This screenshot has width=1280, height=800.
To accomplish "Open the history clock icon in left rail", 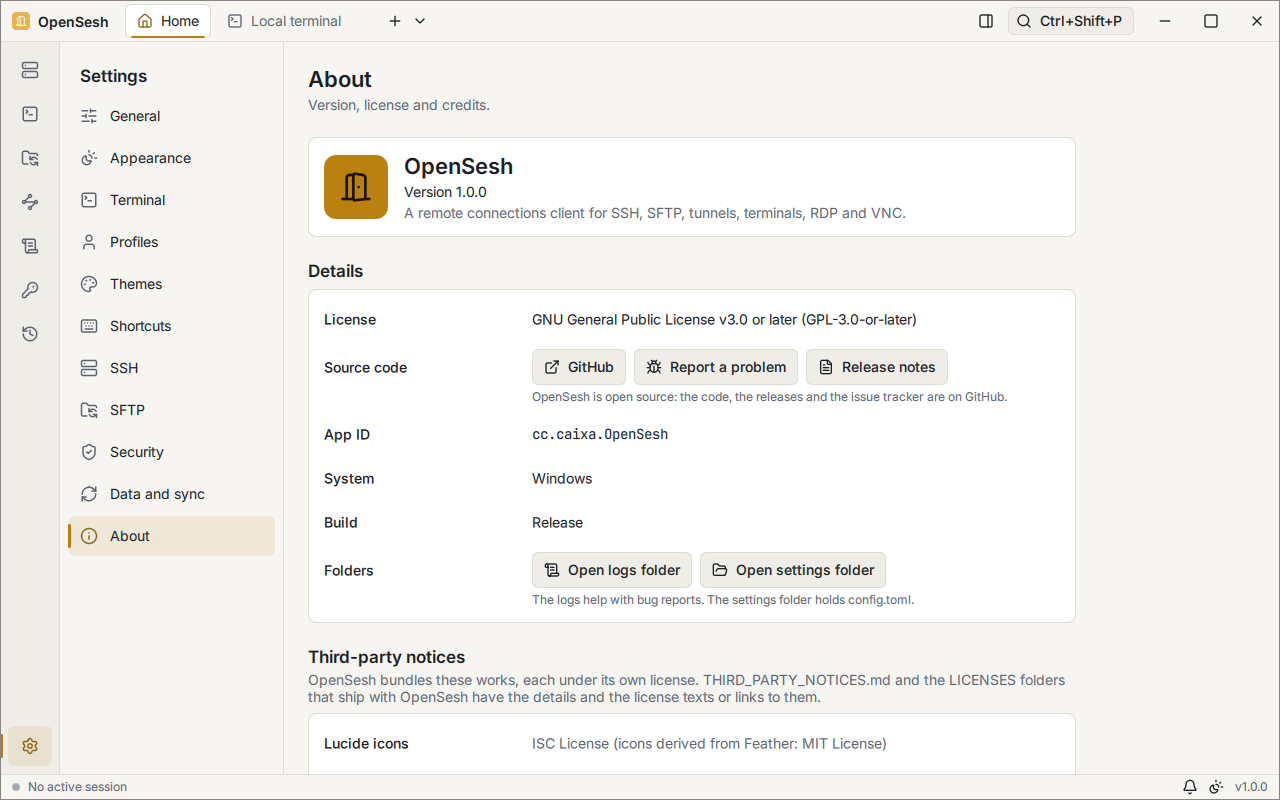I will pyautogui.click(x=30, y=334).
